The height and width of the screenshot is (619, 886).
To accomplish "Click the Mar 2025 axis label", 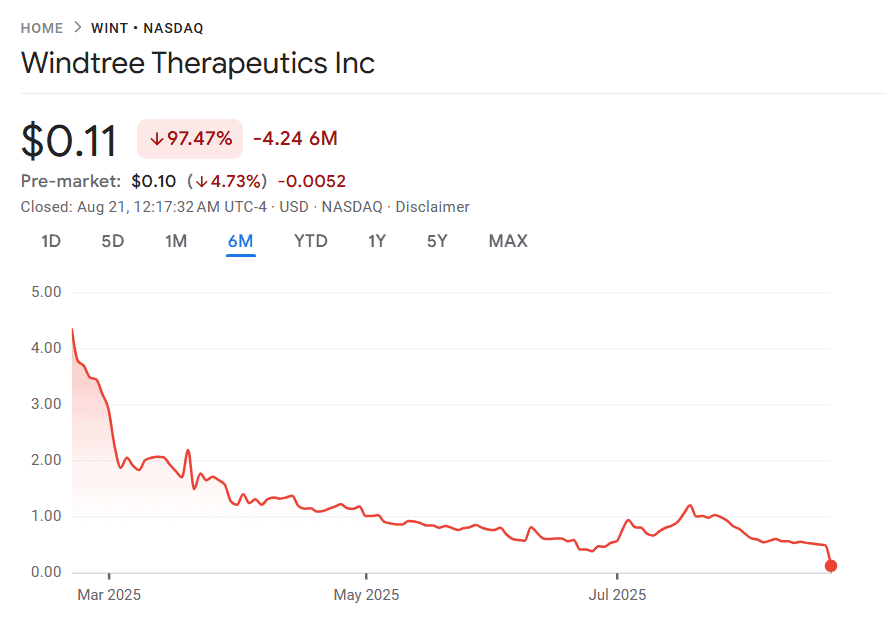I will [x=109, y=595].
